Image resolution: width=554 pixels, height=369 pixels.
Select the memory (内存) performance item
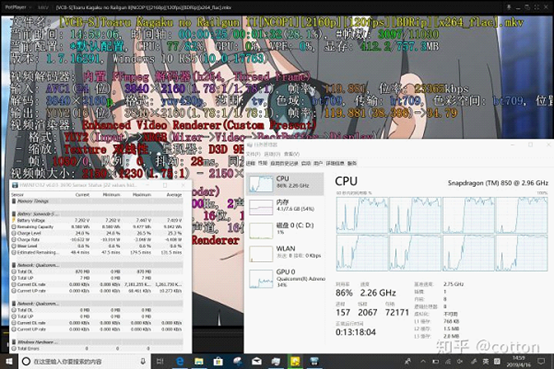click(285, 207)
